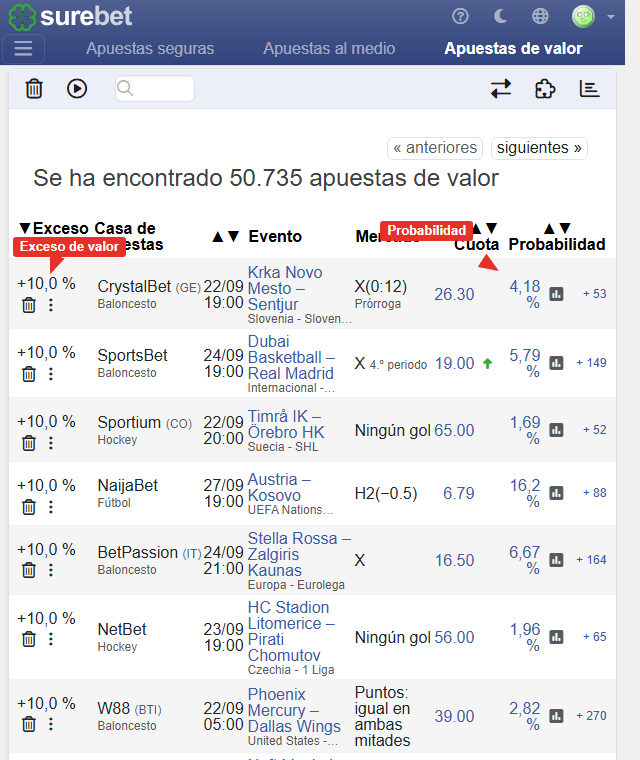Delete the SportsBet row

(29, 374)
